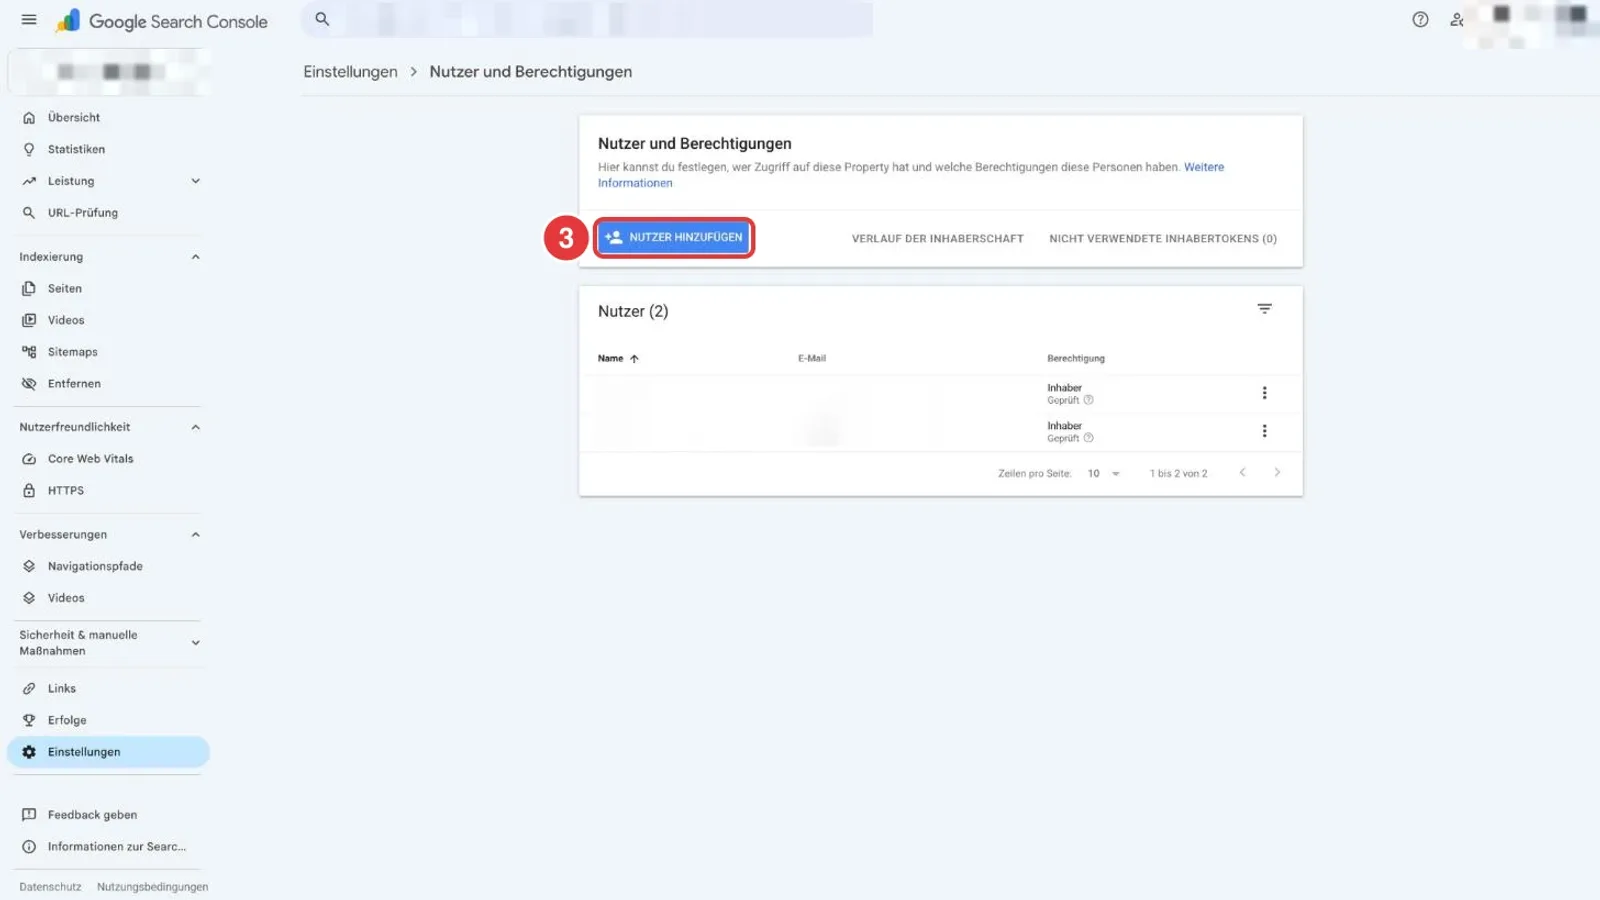
Task: Open three-dot menu for second Inhaber row
Action: [1264, 431]
